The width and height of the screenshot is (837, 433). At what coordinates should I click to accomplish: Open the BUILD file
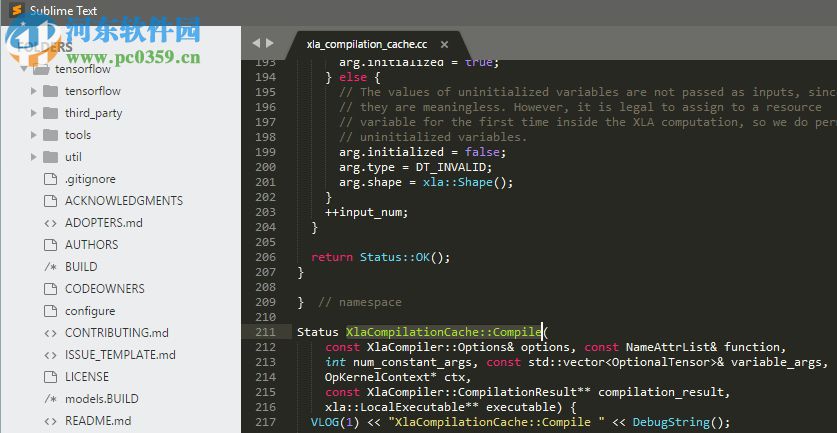tap(81, 266)
